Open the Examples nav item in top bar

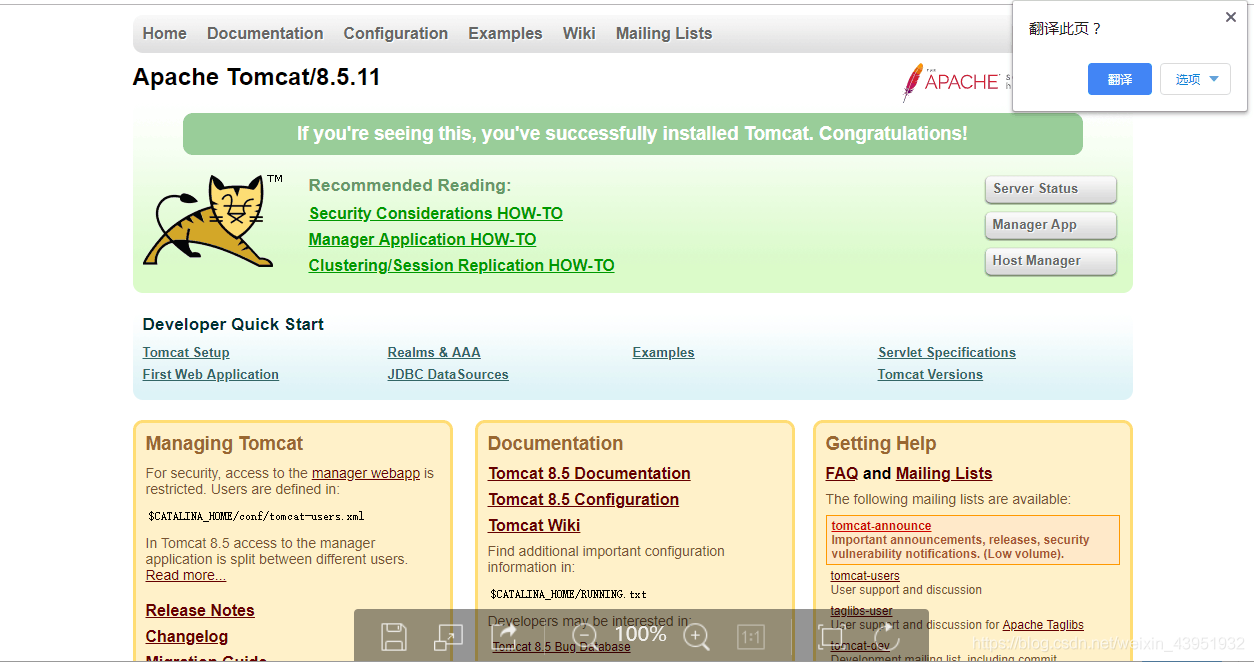(505, 33)
